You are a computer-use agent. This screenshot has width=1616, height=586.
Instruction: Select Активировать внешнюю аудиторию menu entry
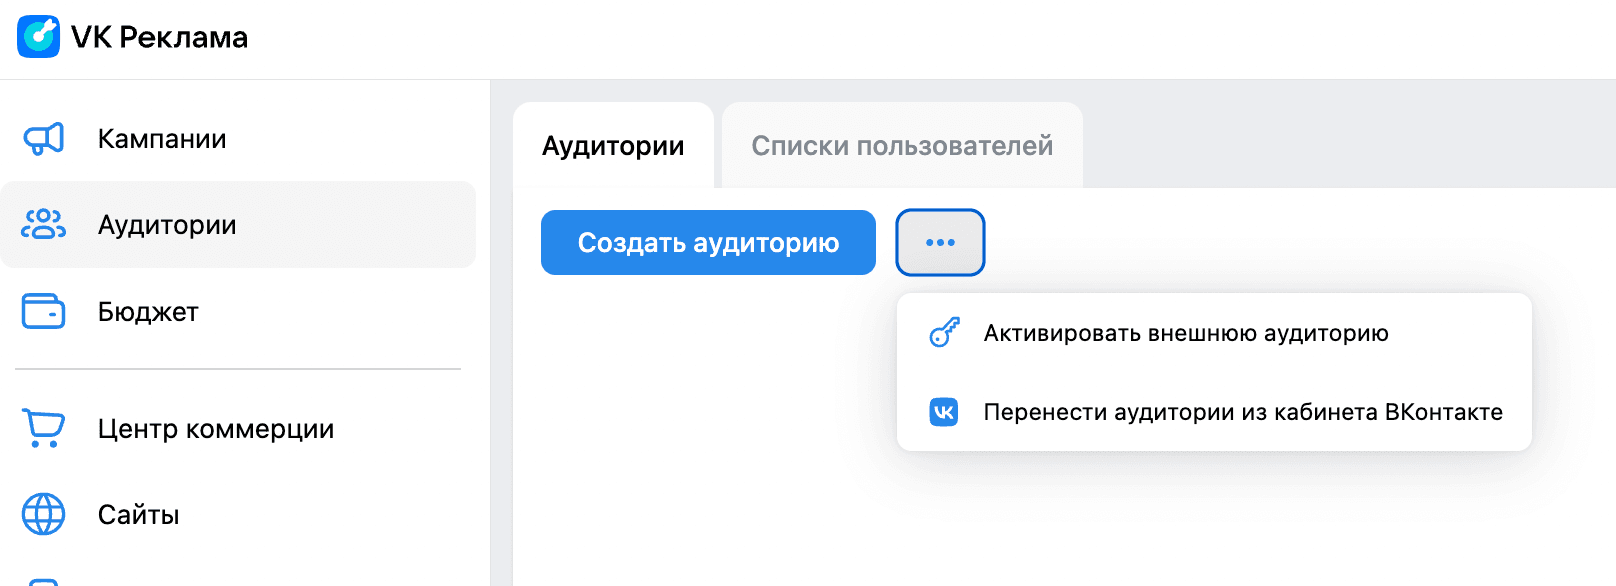click(x=1186, y=333)
